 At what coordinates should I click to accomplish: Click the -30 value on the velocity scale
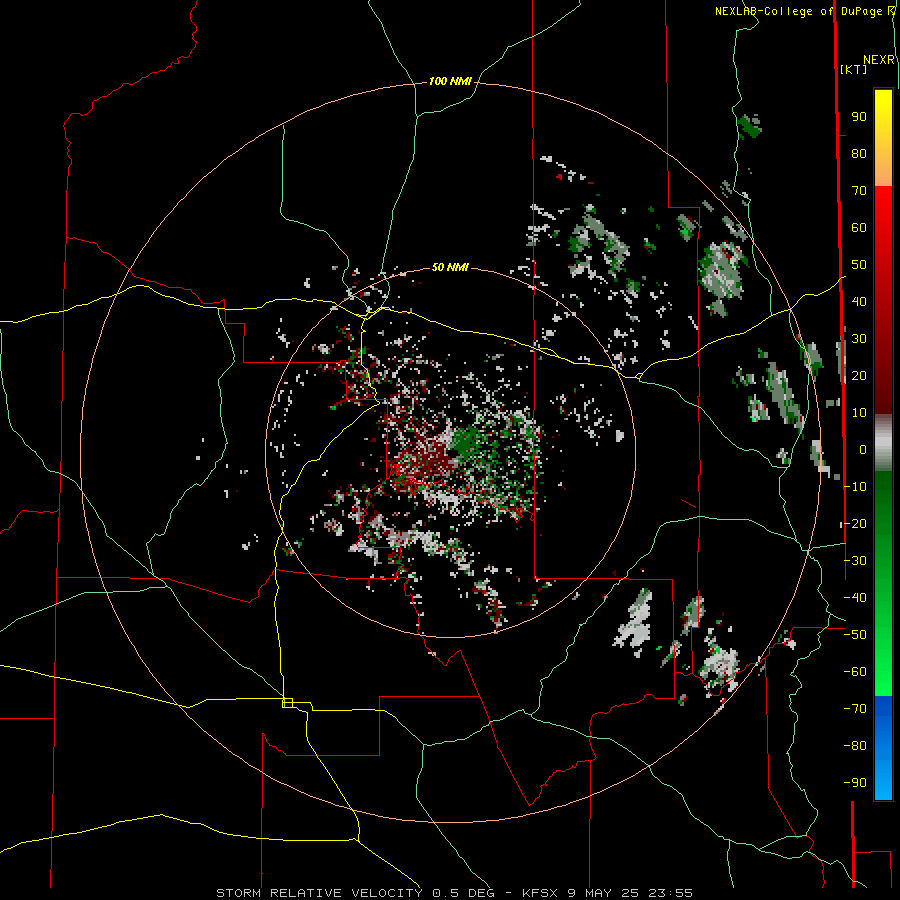click(x=855, y=561)
